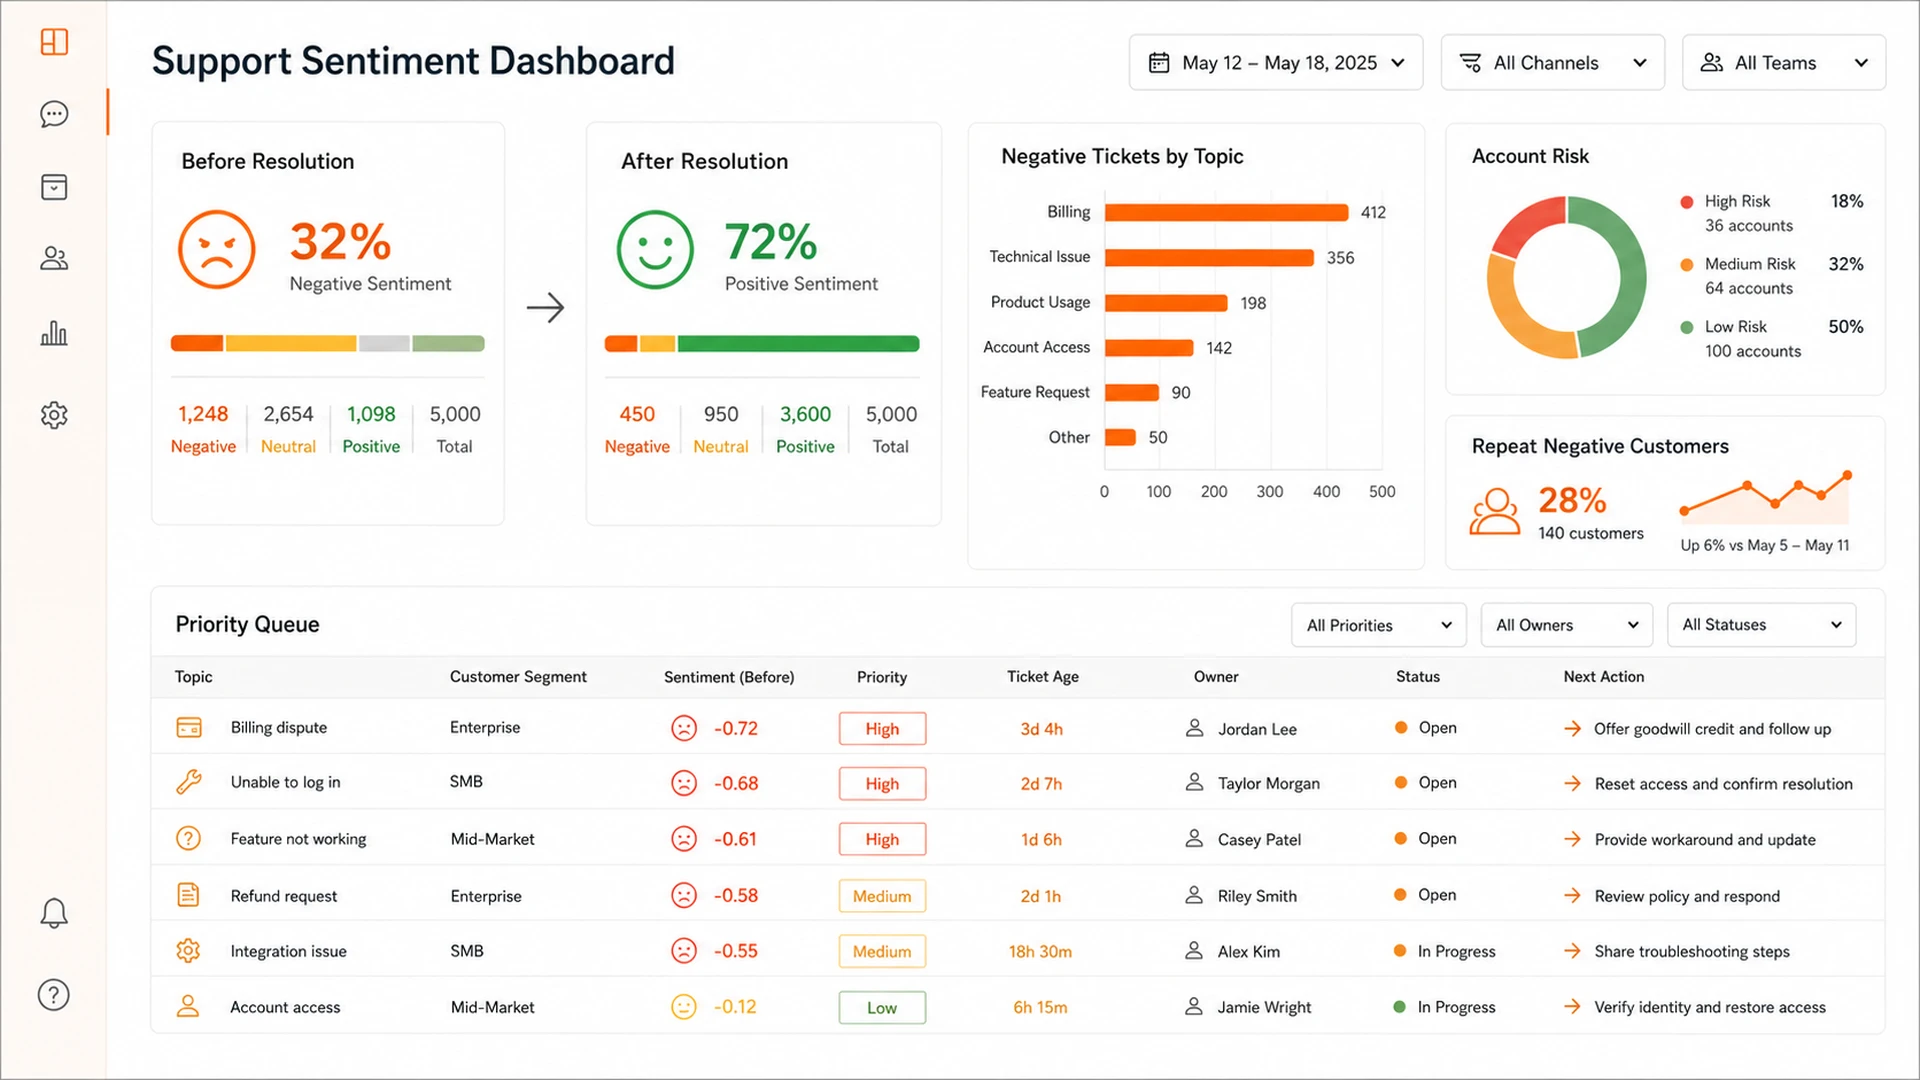Click the Billing bar showing 412
This screenshot has width=1920, height=1080.
coord(1226,212)
